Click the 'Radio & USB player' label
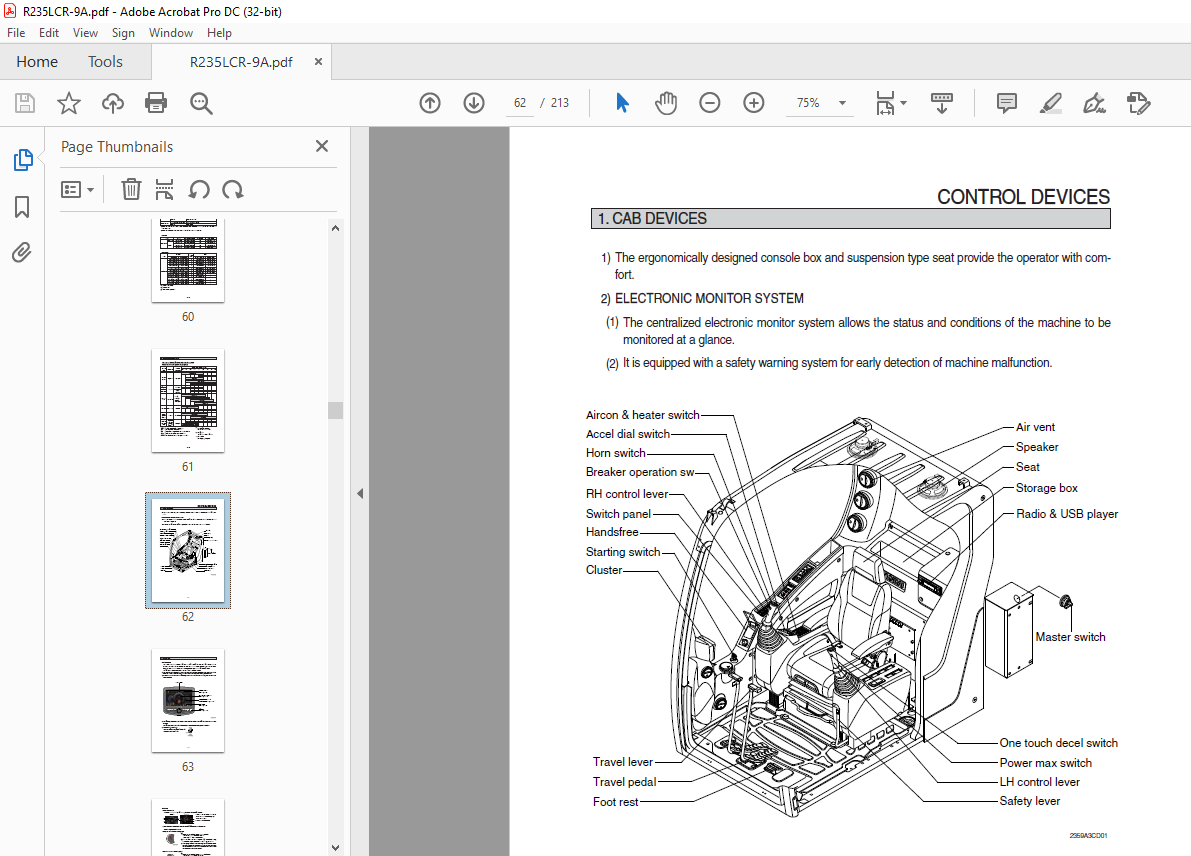The height and width of the screenshot is (856, 1191). (1067, 514)
